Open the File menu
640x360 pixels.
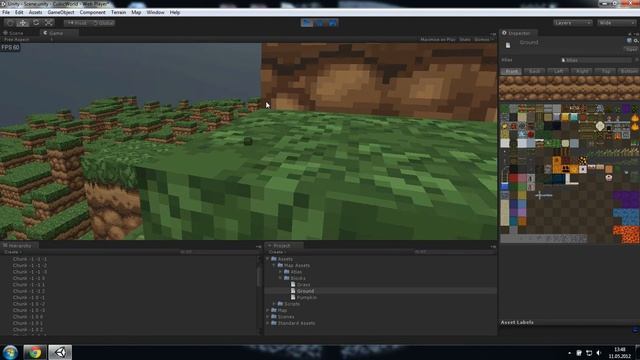(6, 12)
